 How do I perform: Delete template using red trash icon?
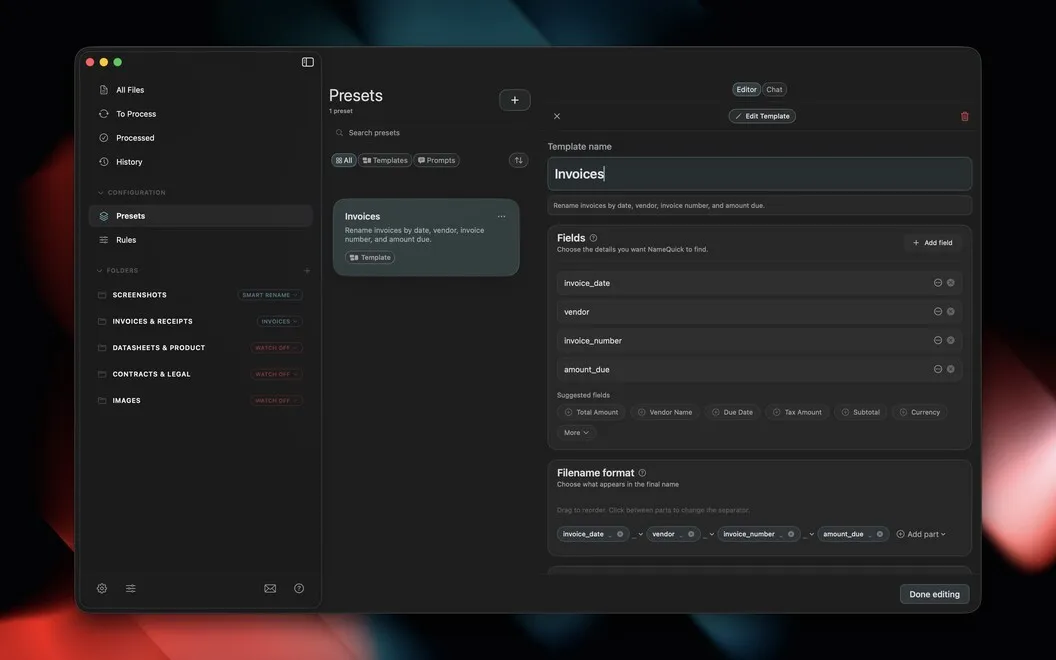[x=964, y=116]
